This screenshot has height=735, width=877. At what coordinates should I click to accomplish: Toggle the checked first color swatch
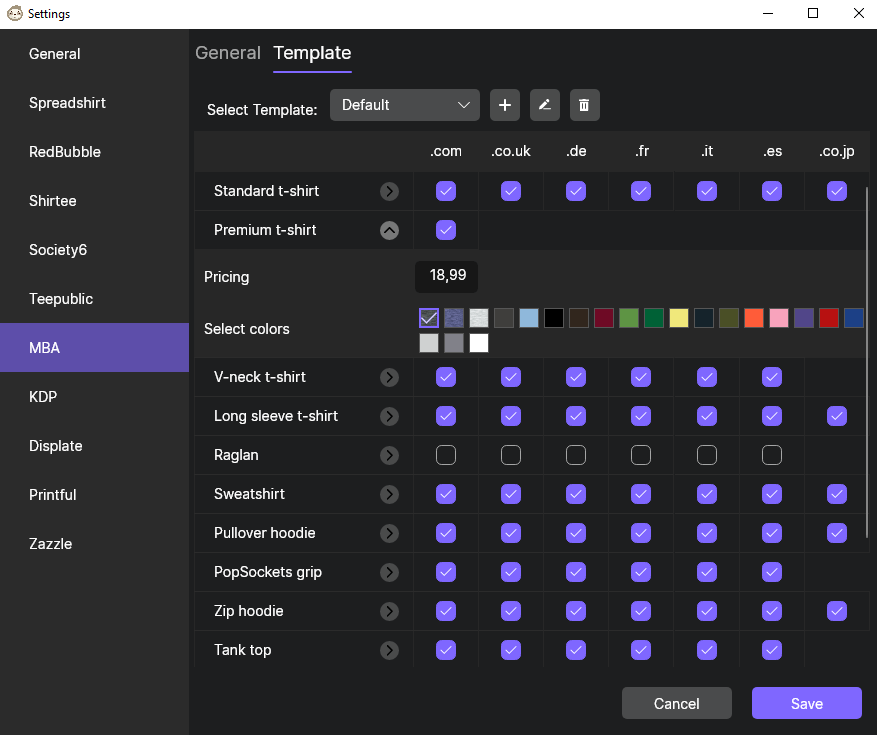(429, 318)
